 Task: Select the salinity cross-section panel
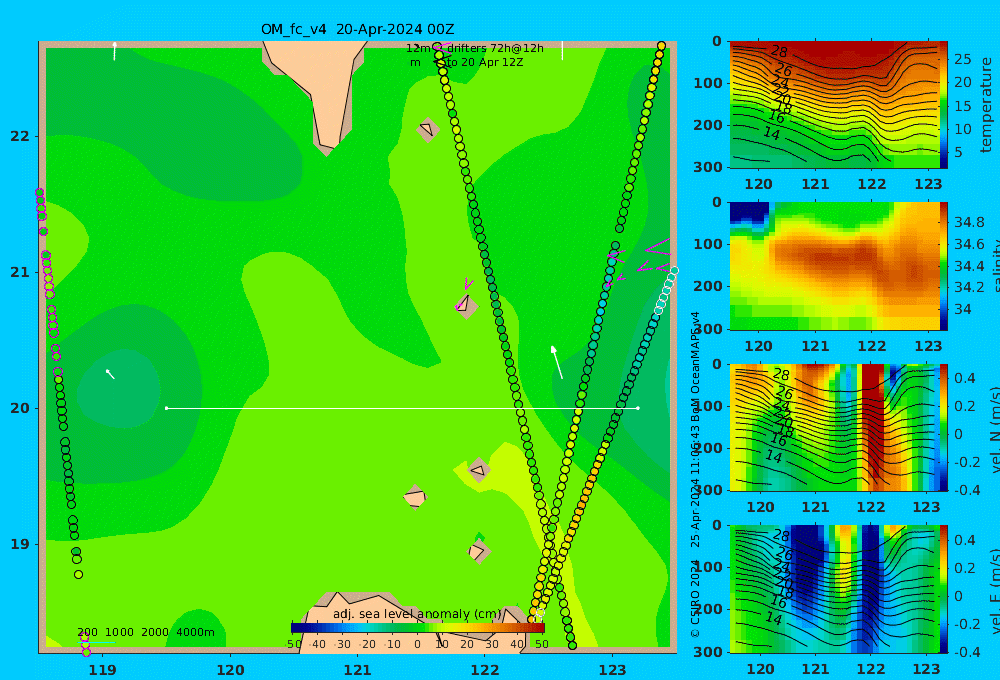pos(834,266)
